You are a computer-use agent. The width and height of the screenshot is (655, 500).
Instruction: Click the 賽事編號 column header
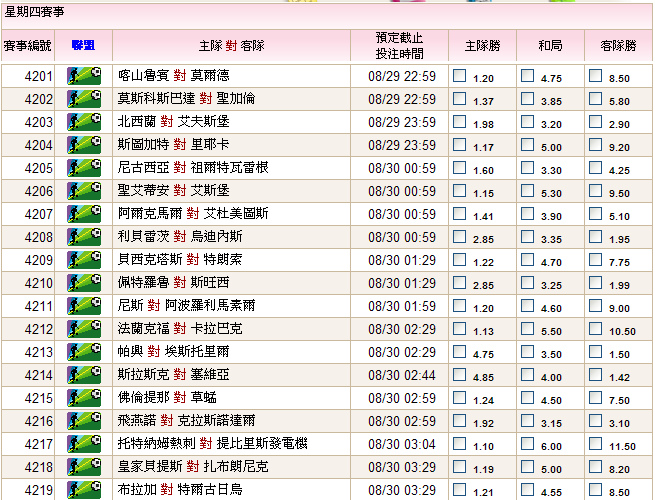pos(28,45)
